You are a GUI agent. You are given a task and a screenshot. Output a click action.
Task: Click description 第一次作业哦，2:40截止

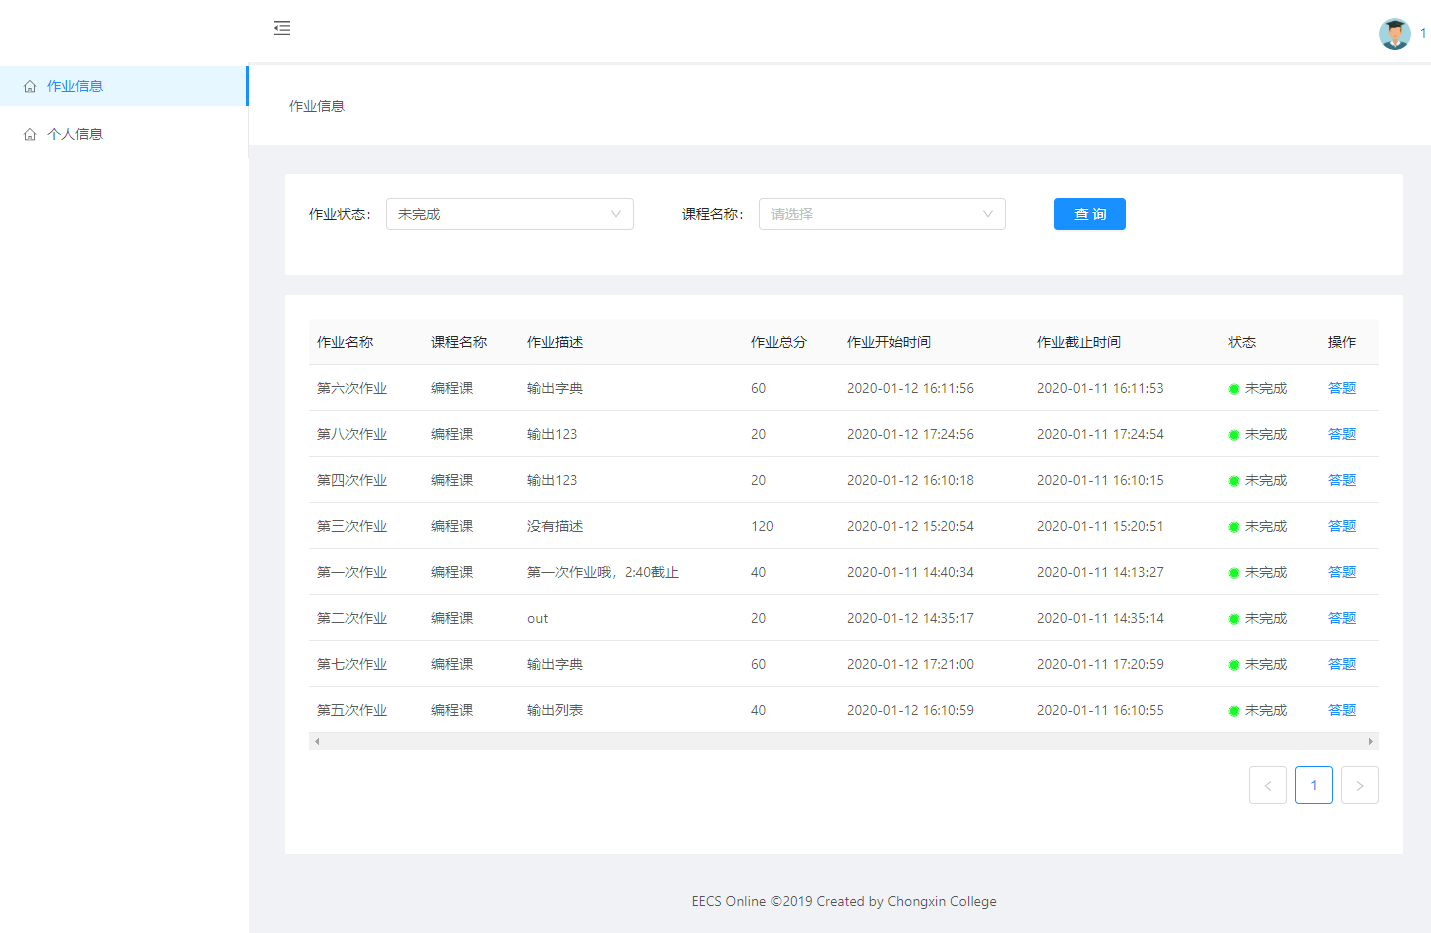click(x=603, y=572)
